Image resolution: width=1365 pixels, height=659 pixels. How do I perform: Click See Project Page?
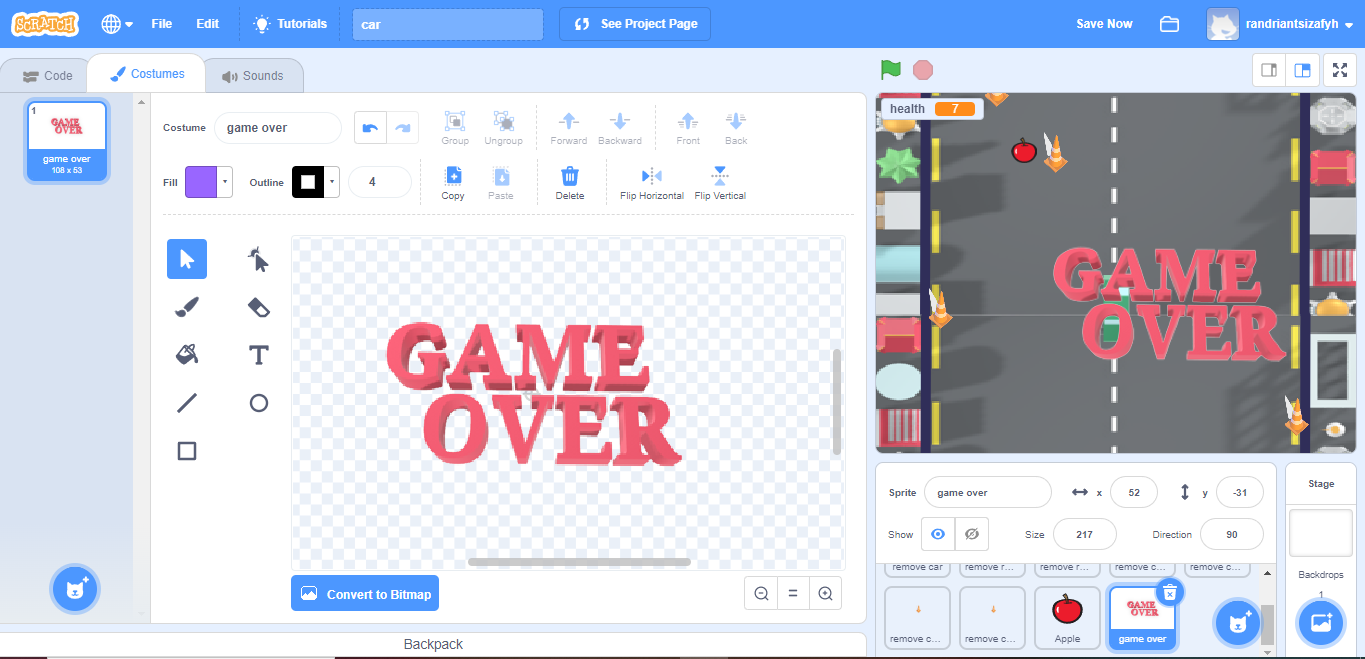634,23
